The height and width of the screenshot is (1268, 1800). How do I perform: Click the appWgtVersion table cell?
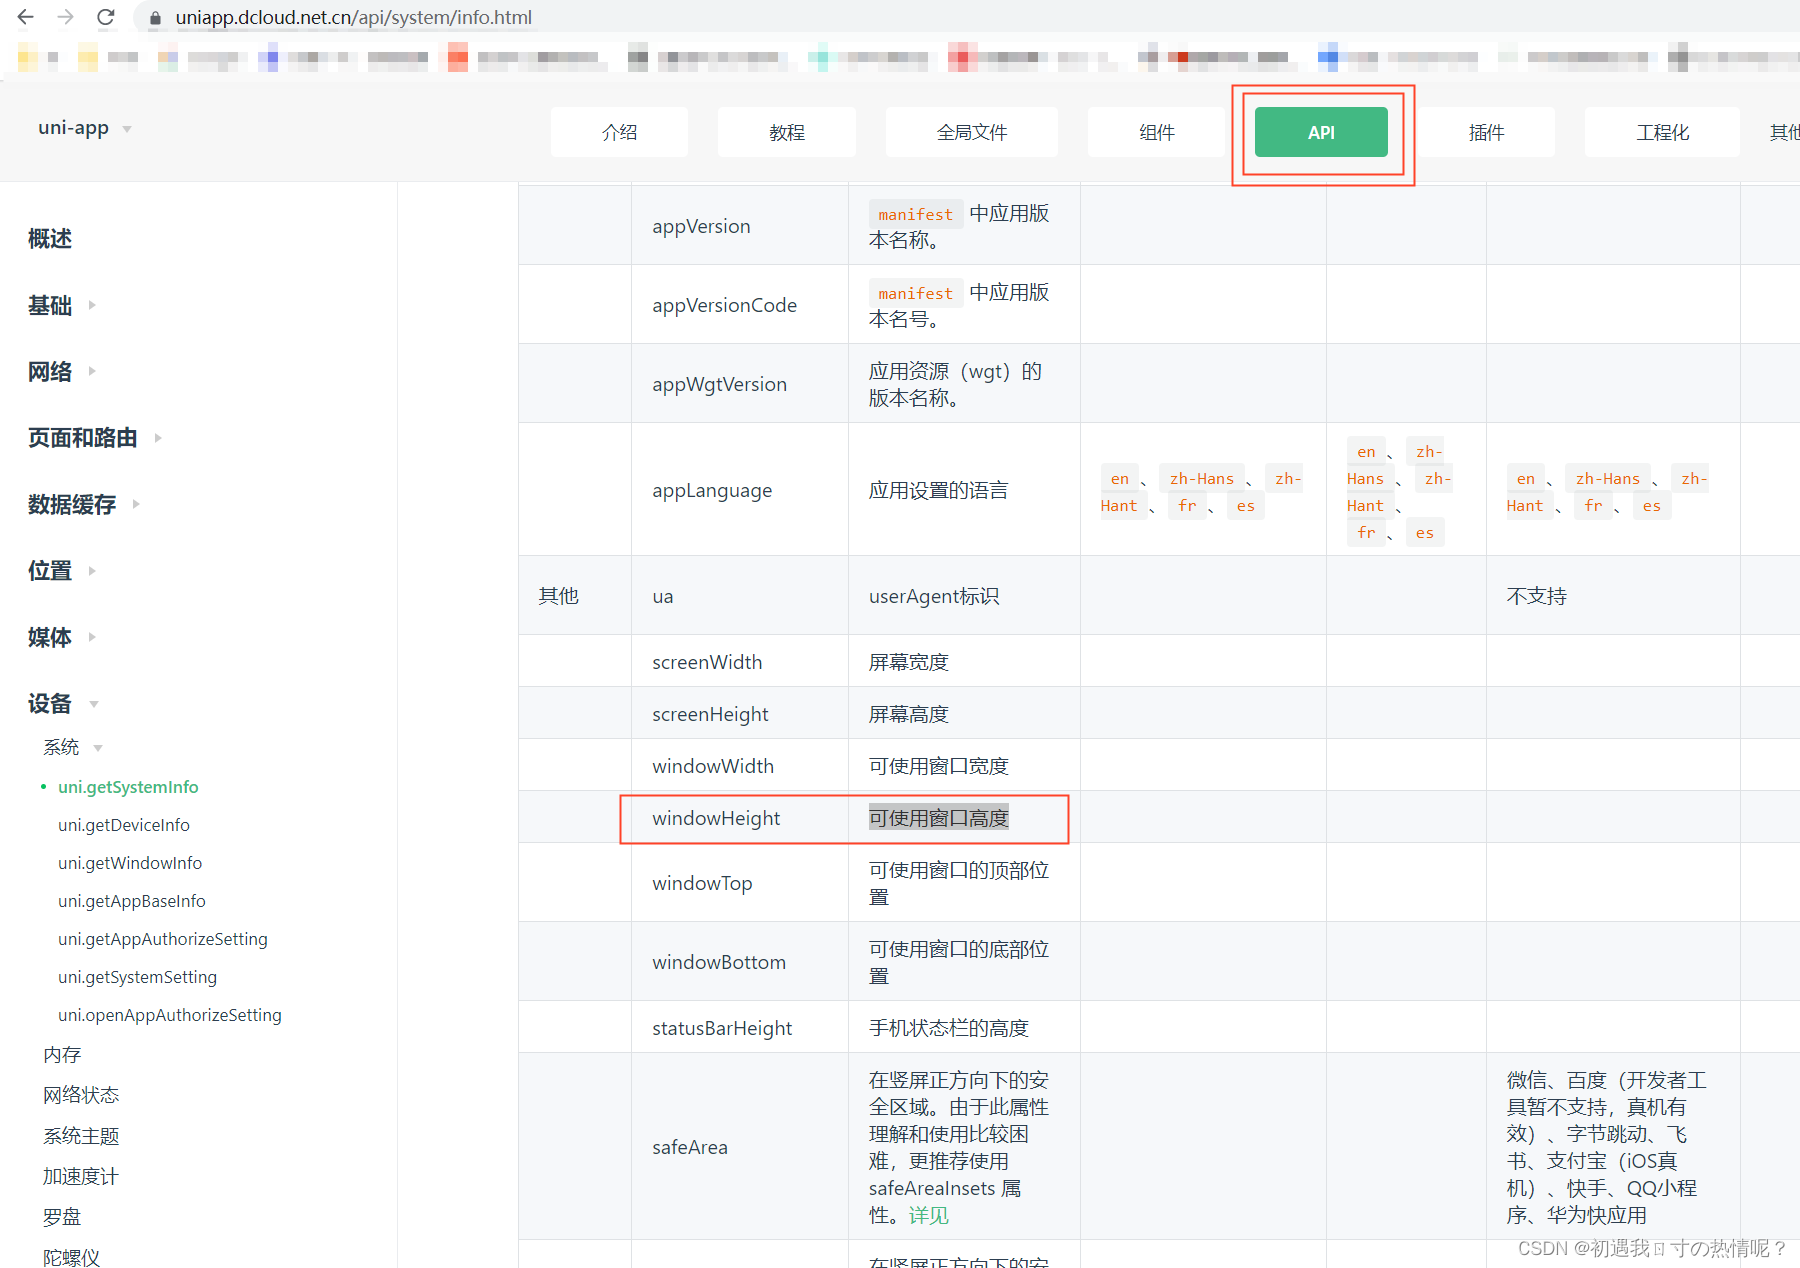pos(740,384)
